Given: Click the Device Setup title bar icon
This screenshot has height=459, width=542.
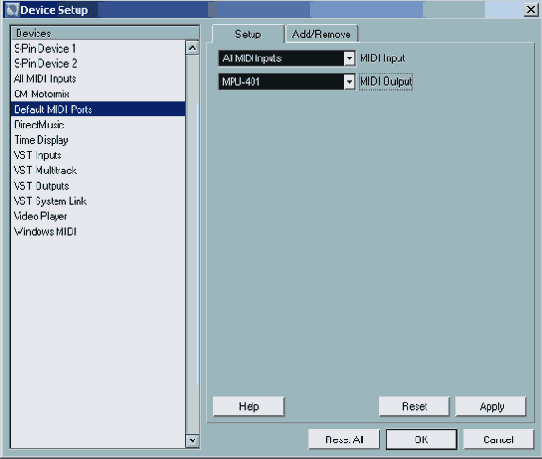Looking at the screenshot, I should coord(12,10).
